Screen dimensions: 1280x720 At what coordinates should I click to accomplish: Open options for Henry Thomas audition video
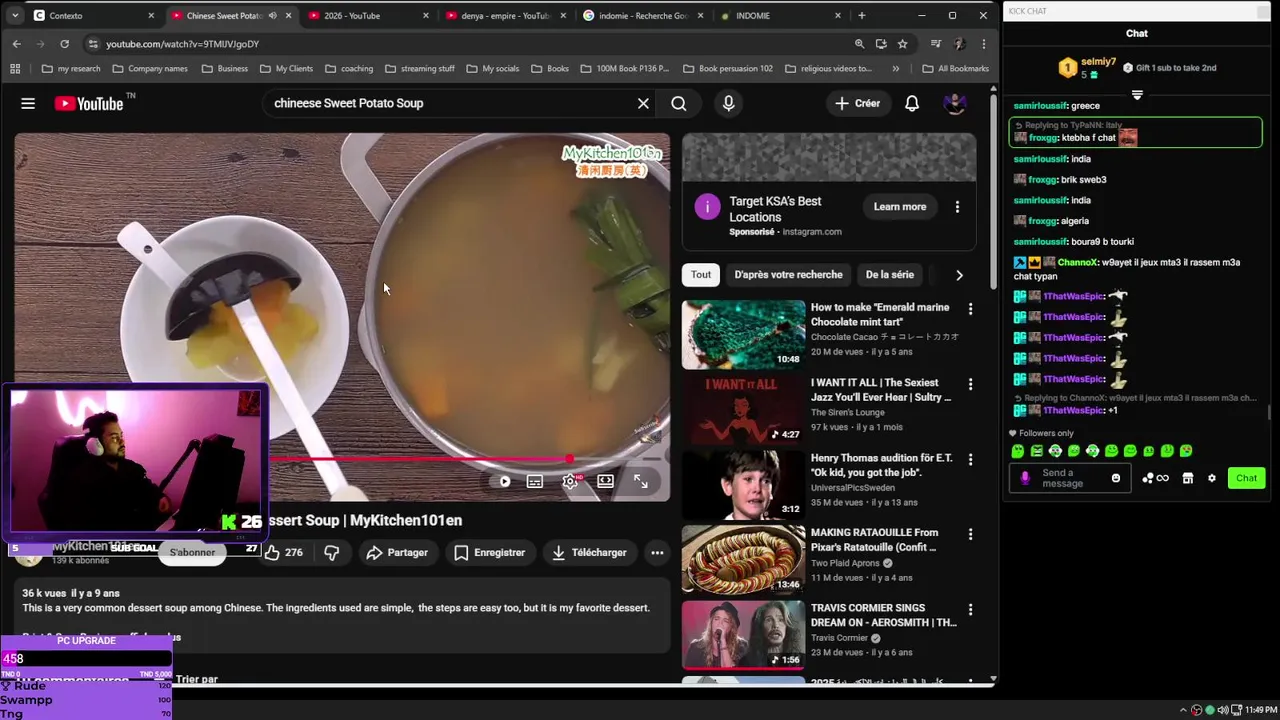970,459
